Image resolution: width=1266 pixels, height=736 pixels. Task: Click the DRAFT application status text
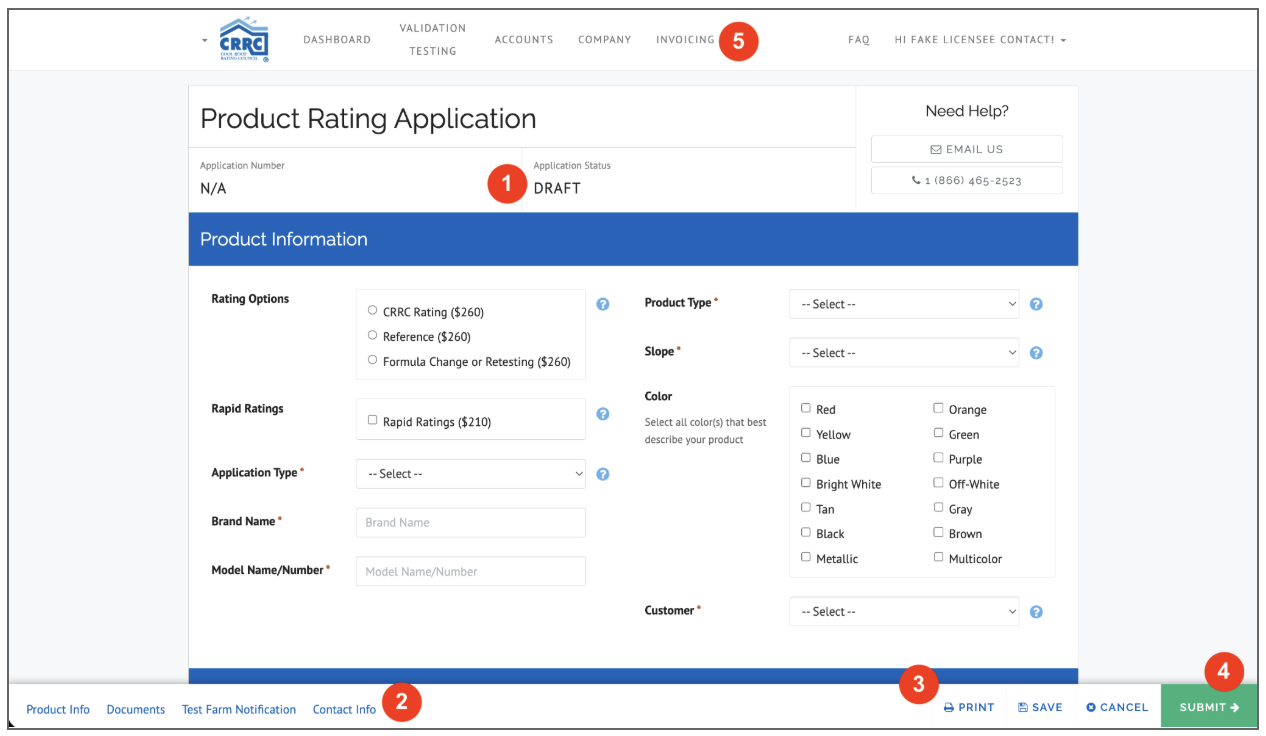(x=557, y=188)
